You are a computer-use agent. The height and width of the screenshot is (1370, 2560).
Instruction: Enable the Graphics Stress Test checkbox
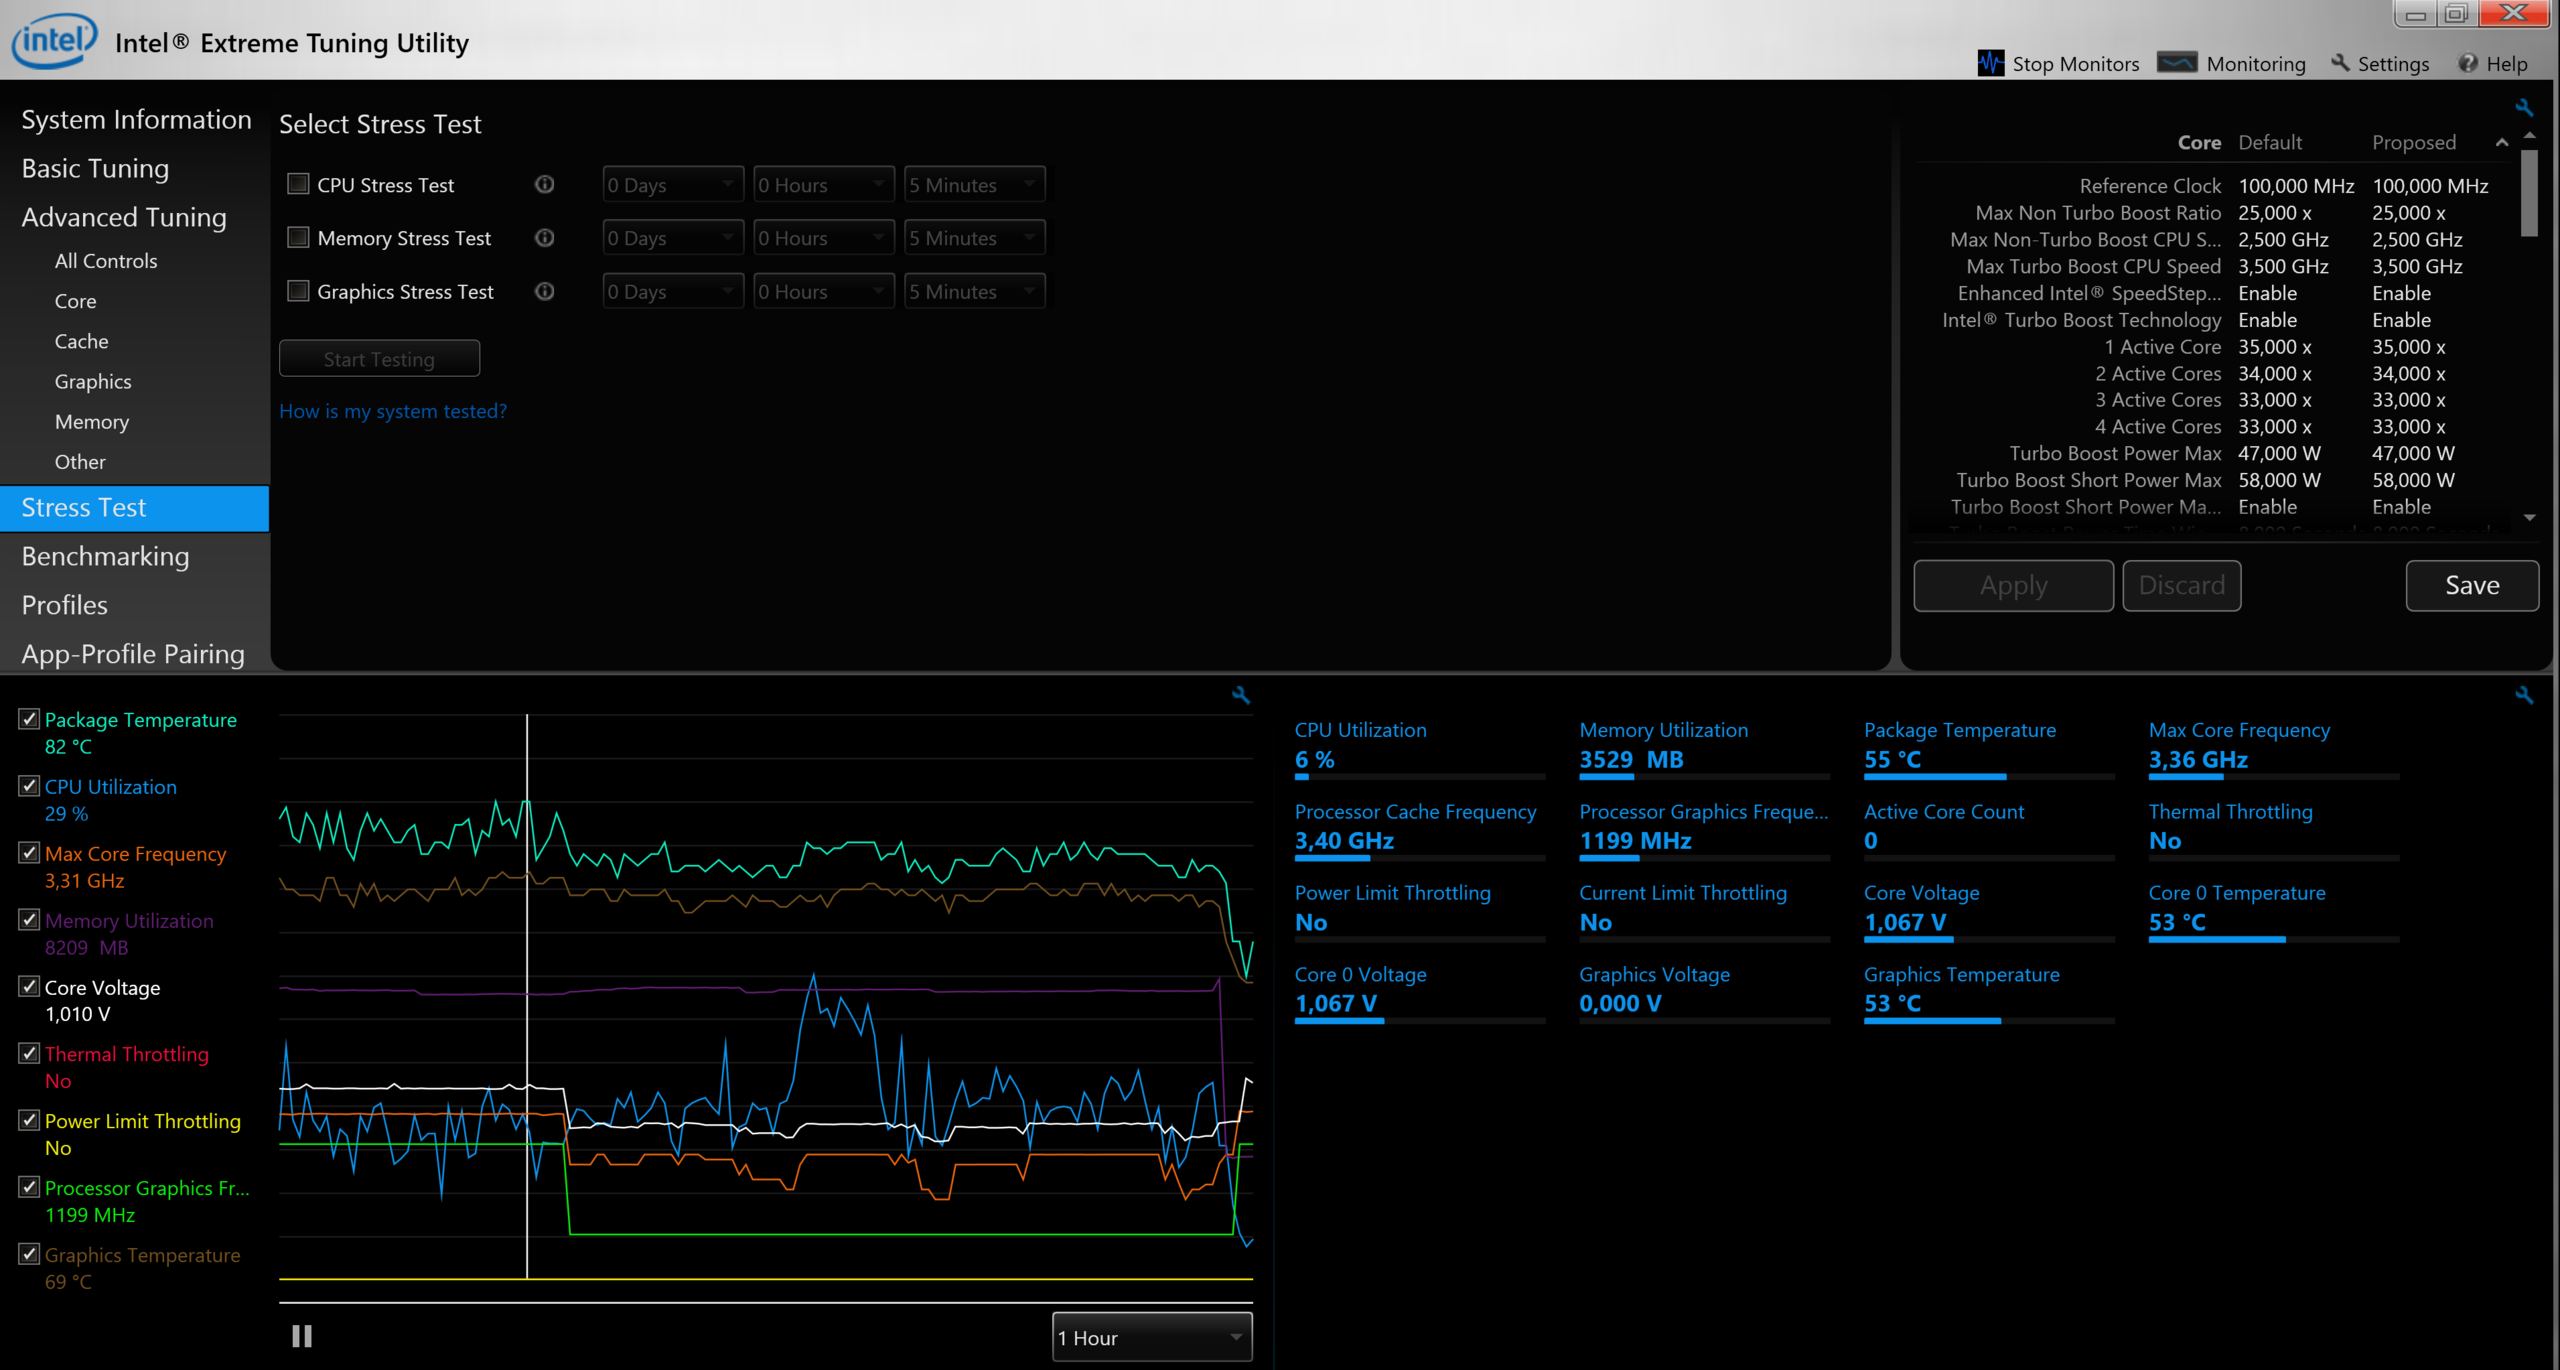tap(298, 291)
